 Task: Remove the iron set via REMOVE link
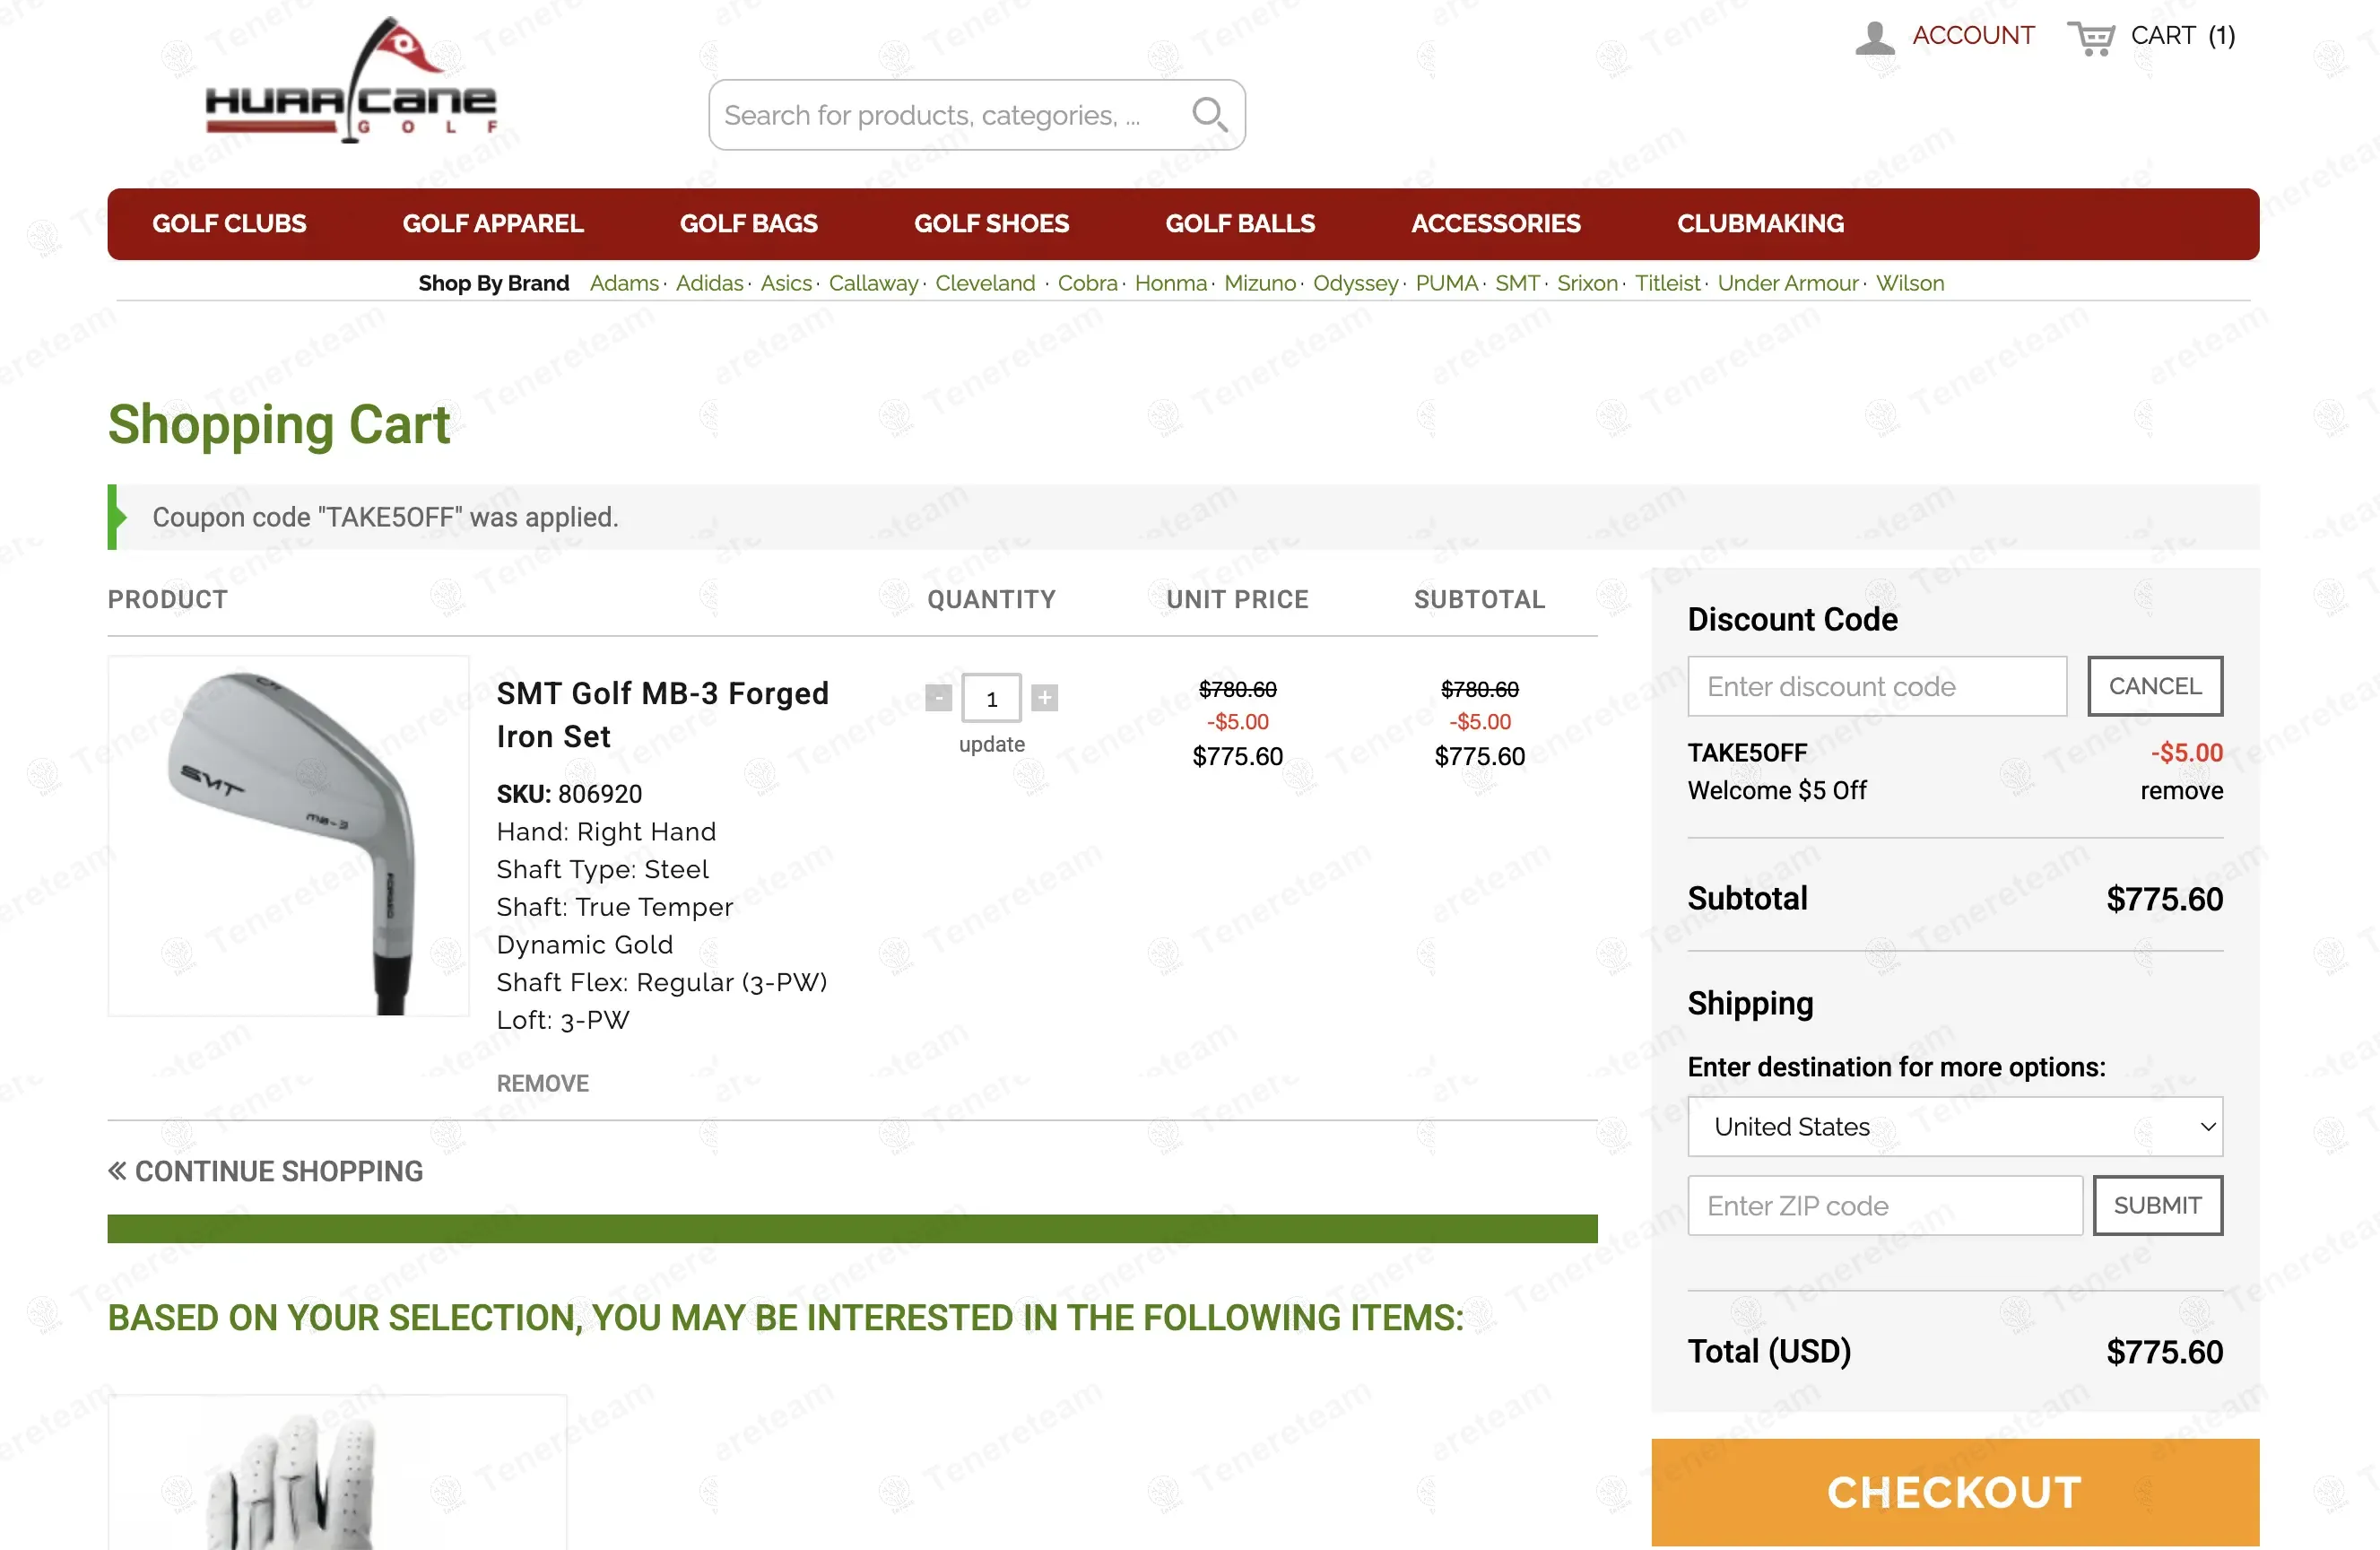click(543, 1083)
